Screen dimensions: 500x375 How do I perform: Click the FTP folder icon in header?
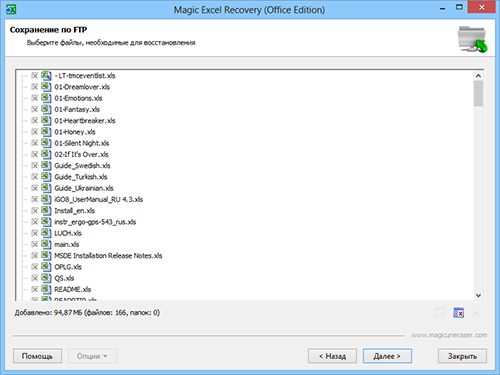[472, 39]
